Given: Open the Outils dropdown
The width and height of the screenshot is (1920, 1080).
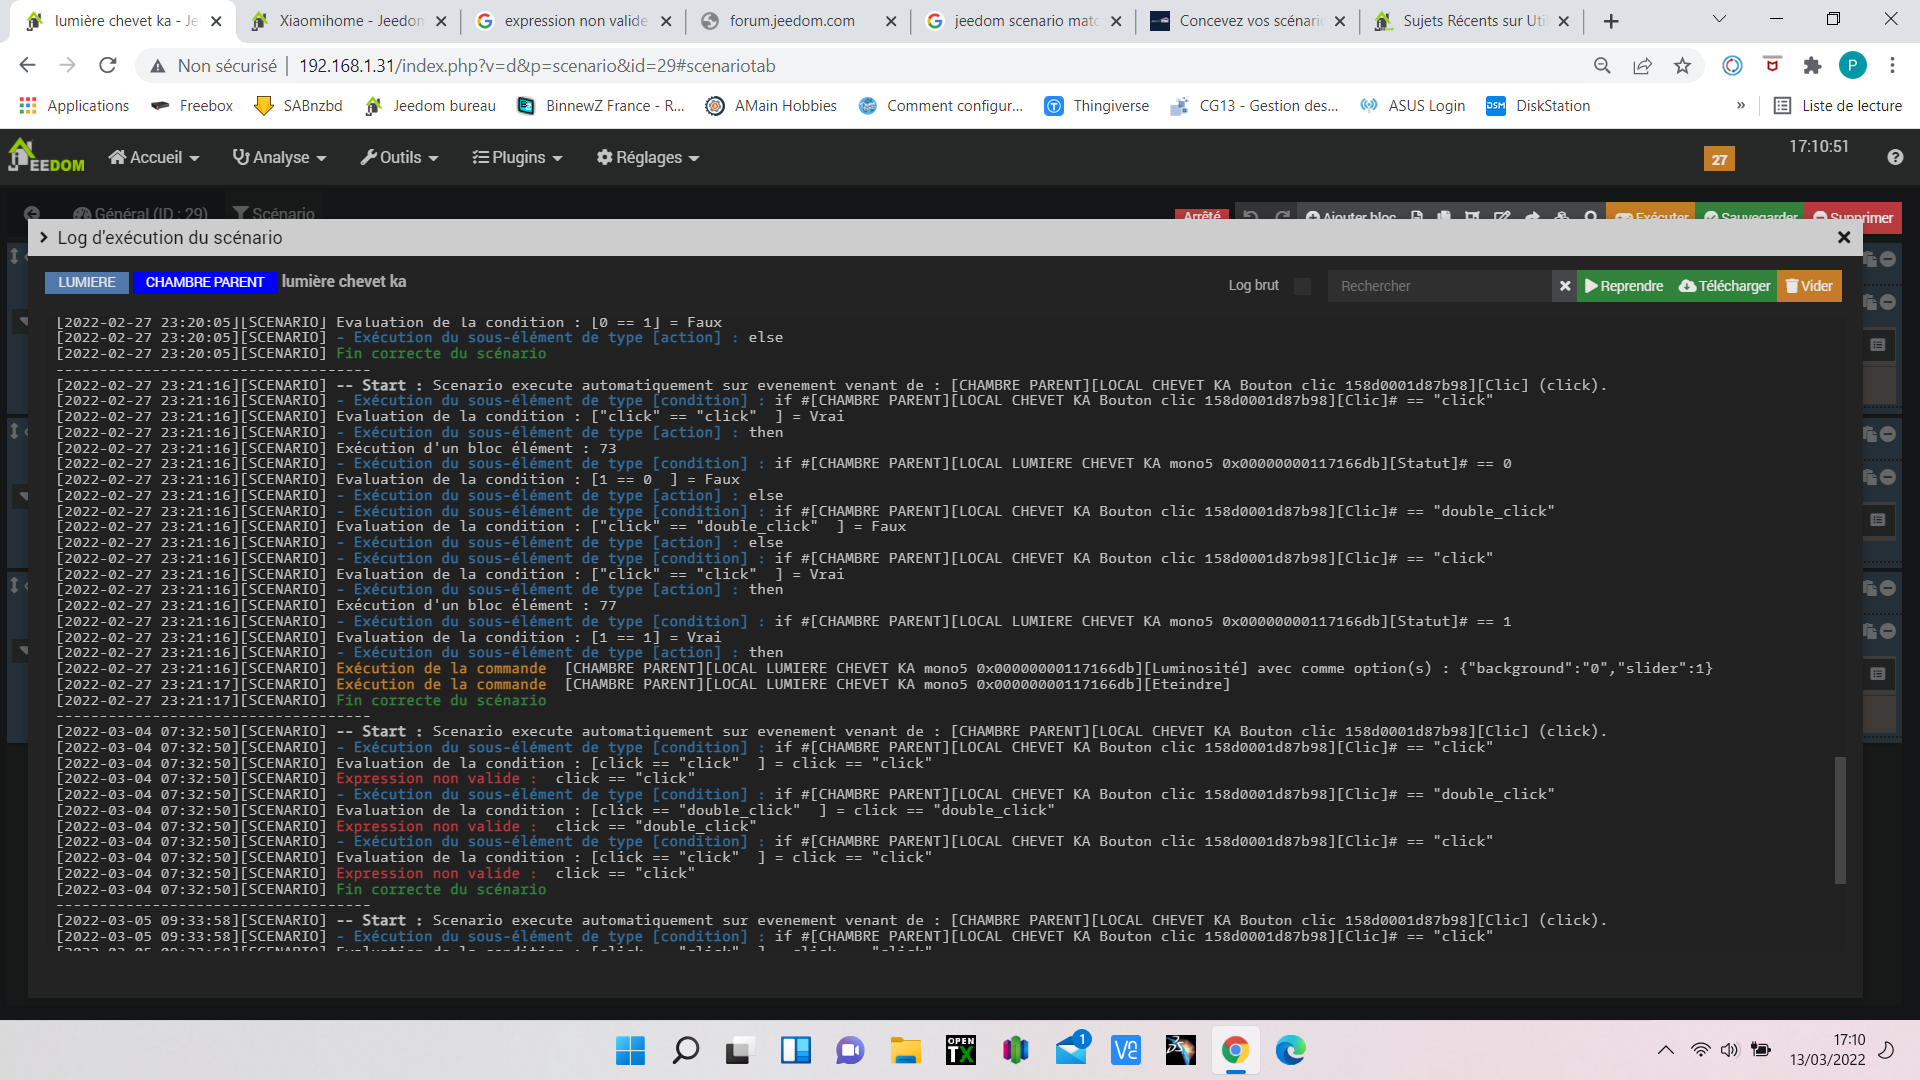Looking at the screenshot, I should coord(399,158).
